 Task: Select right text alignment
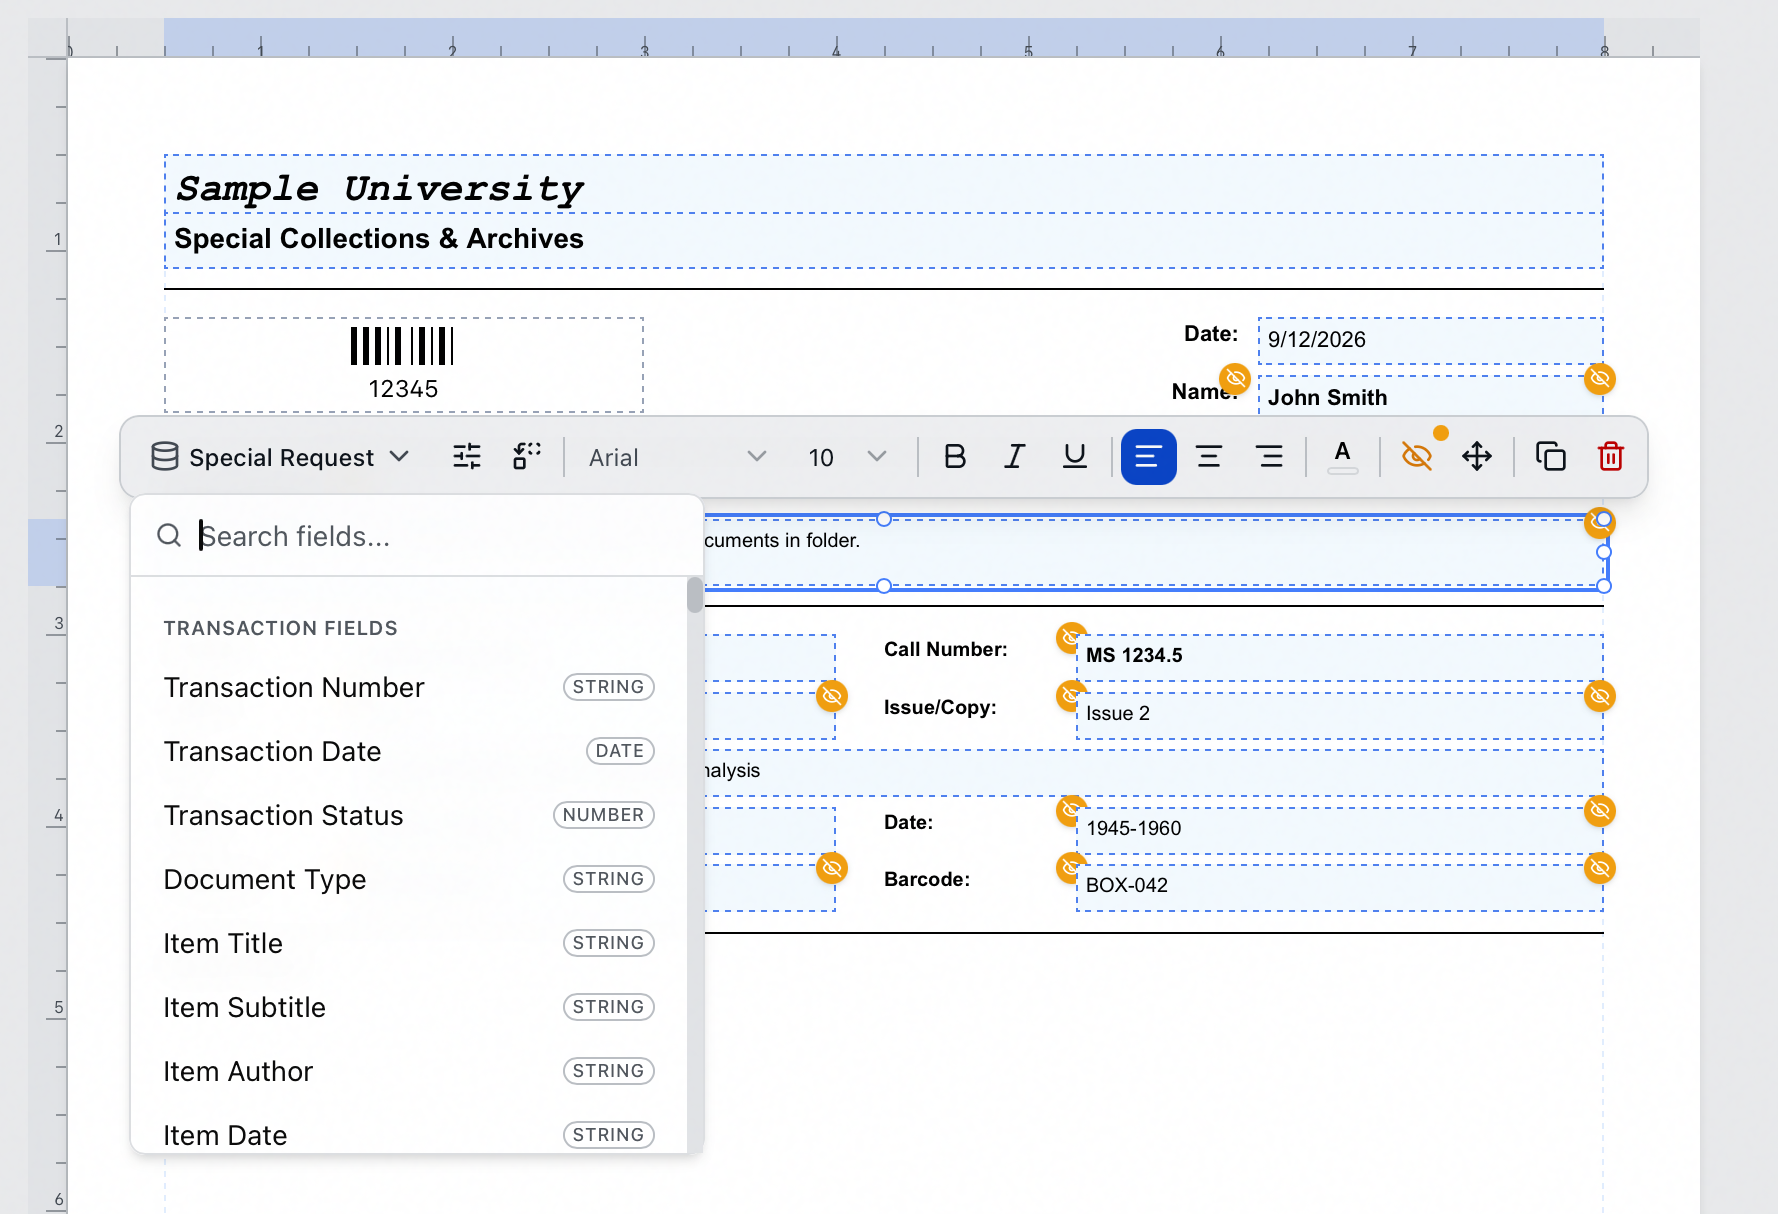click(x=1270, y=457)
